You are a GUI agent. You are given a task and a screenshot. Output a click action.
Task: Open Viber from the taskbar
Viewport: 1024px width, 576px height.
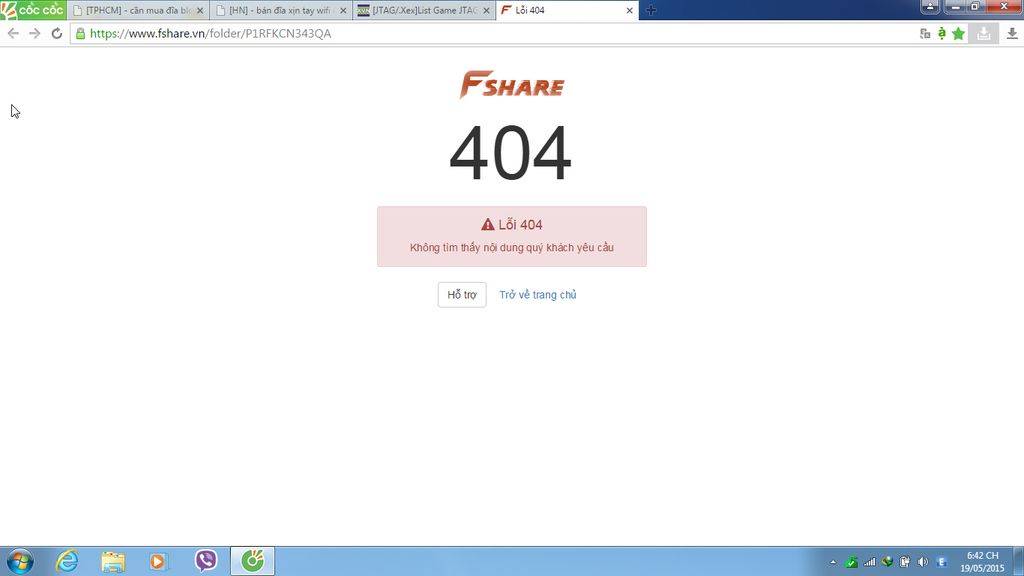(x=206, y=561)
